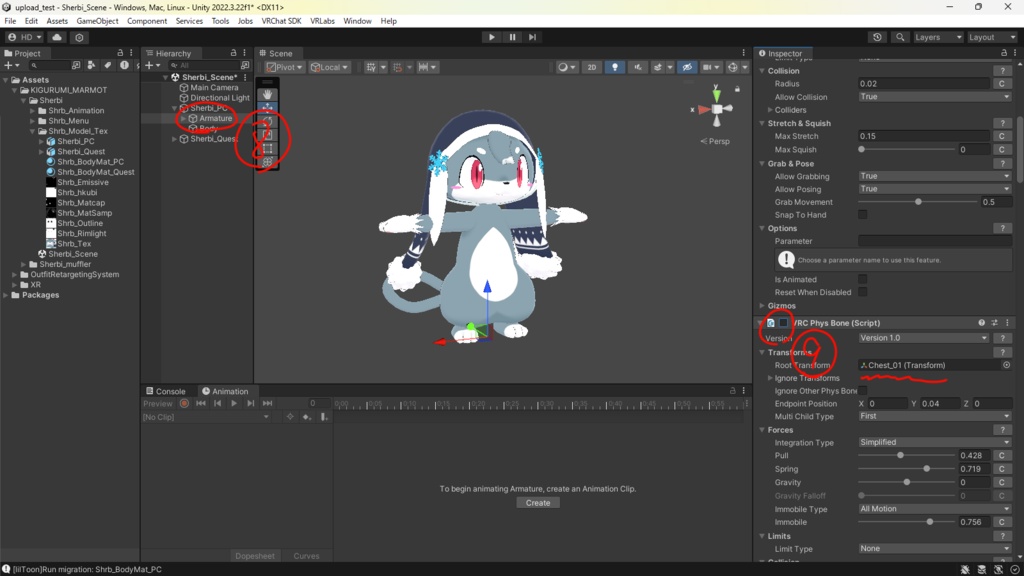
Task: Open the VRLabs menu
Action: 322,21
